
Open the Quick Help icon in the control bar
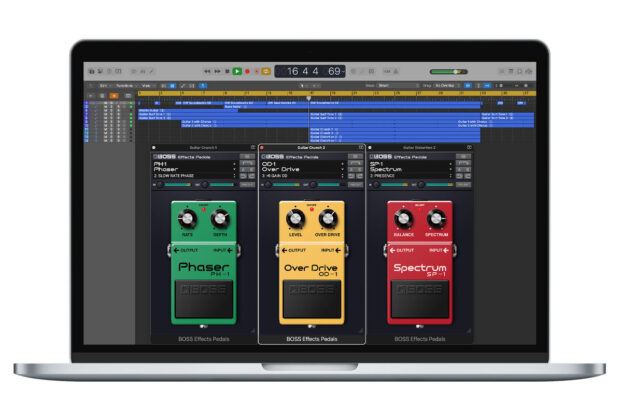(110, 72)
